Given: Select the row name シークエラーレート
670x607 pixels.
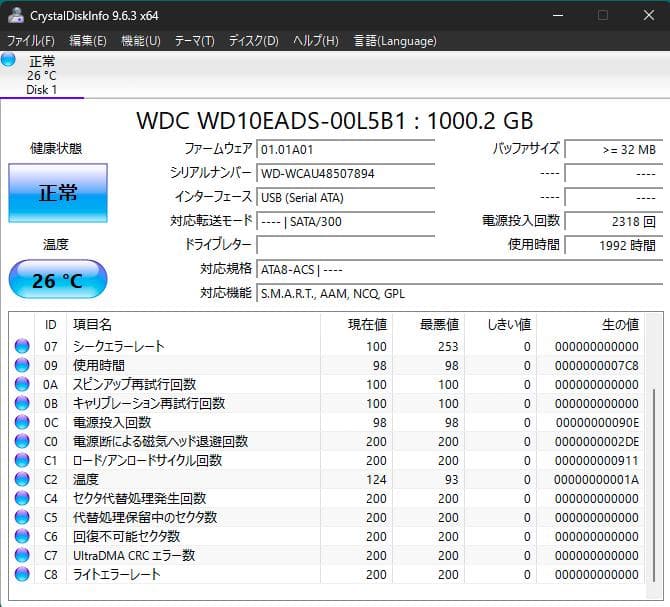Looking at the screenshot, I should [x=119, y=346].
